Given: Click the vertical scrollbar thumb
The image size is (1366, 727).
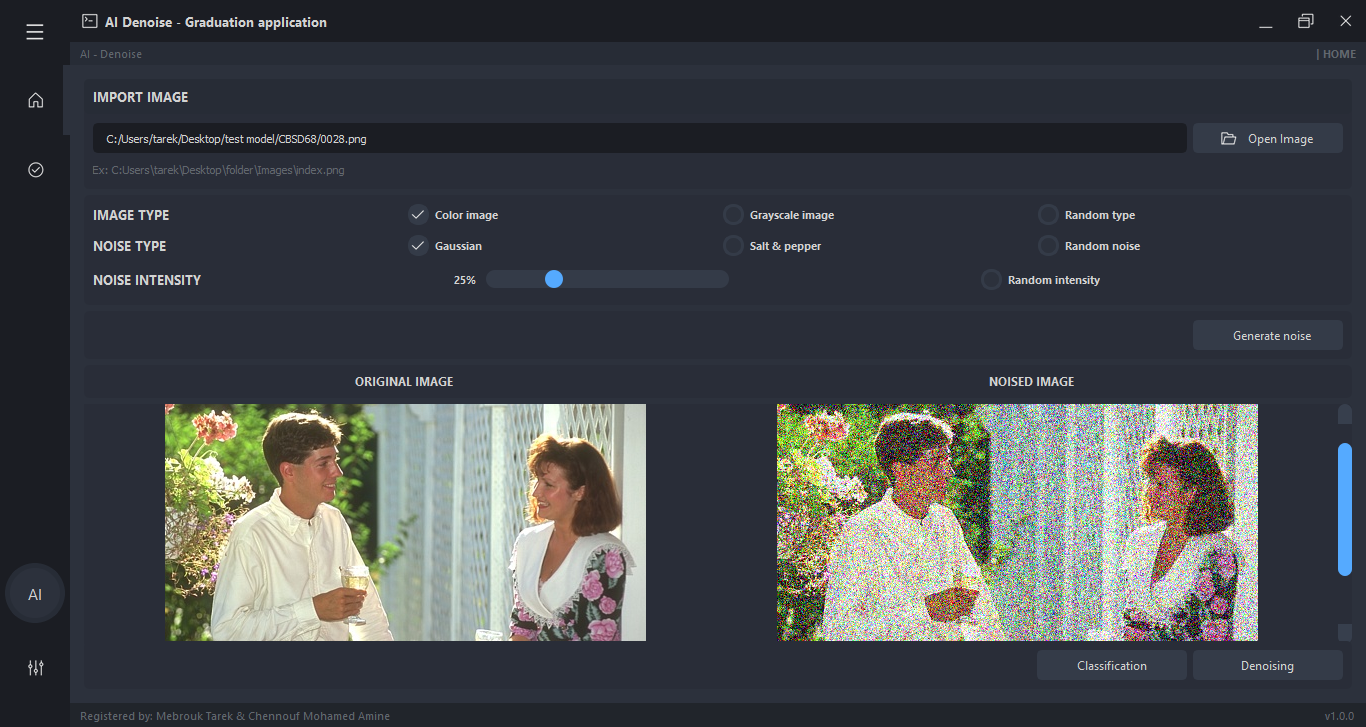Looking at the screenshot, I should [1345, 510].
